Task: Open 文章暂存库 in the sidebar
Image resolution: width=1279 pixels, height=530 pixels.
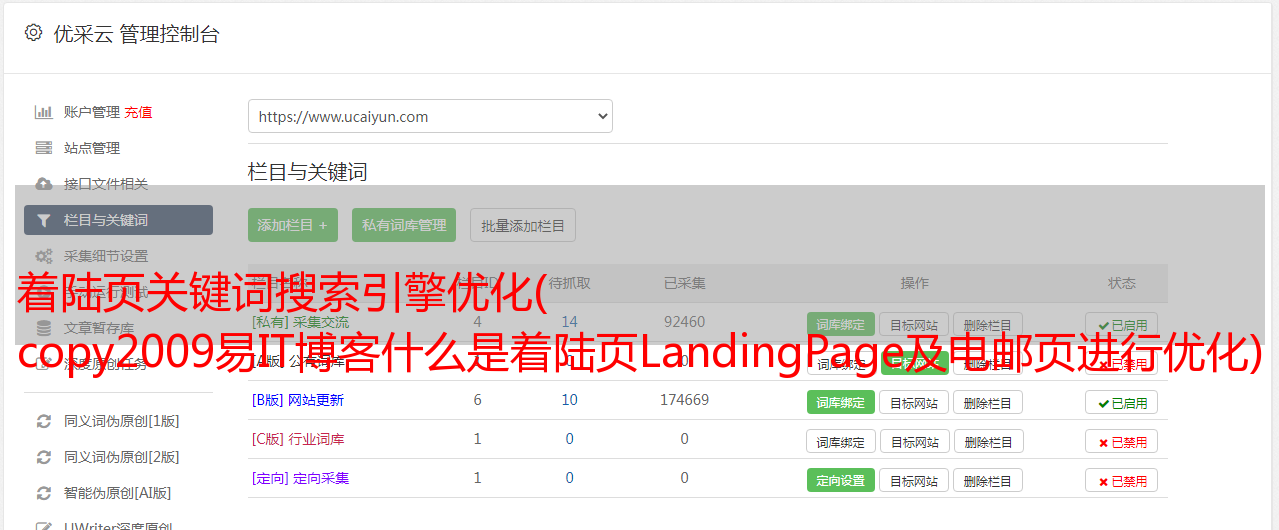Action: 99,328
